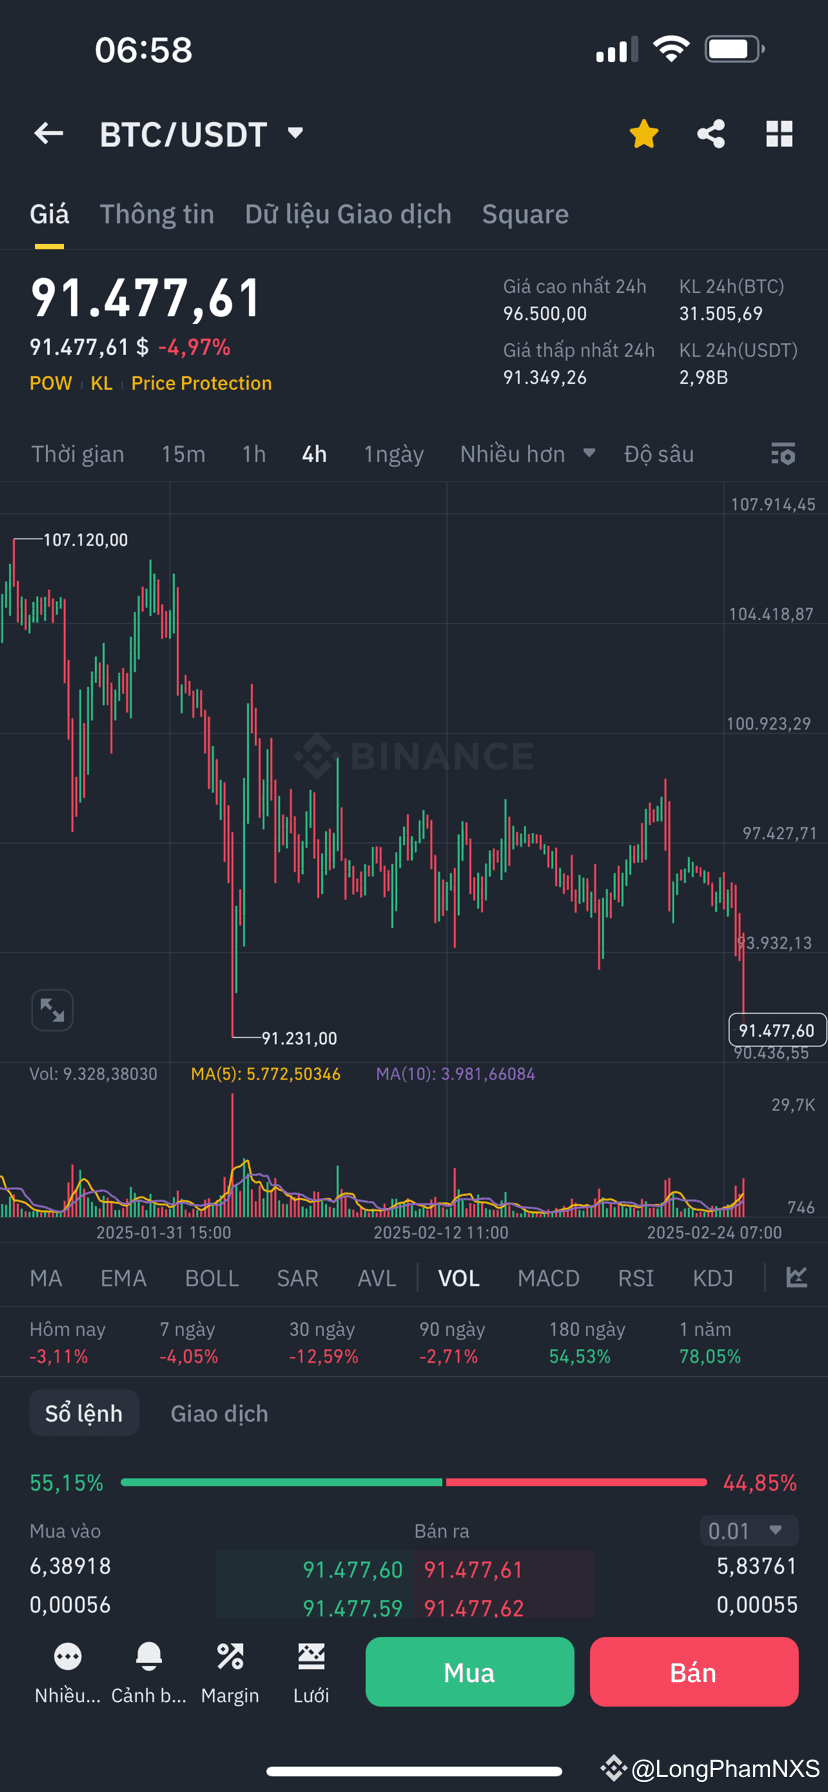Screen dimensions: 828x1792
Task: Tap the fullscreen expand chart icon
Action: tap(52, 1010)
